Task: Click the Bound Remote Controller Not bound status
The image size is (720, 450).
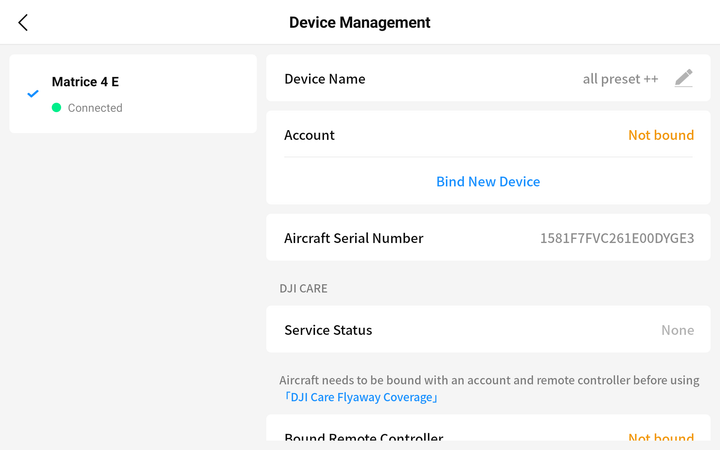Action: [x=661, y=438]
